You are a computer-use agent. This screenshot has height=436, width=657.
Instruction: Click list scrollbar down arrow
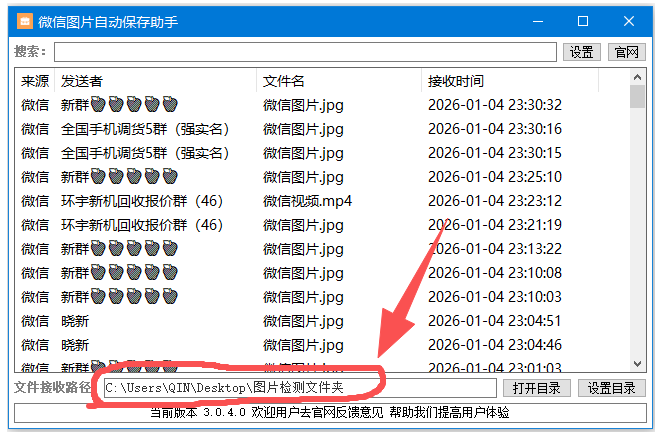(637, 364)
